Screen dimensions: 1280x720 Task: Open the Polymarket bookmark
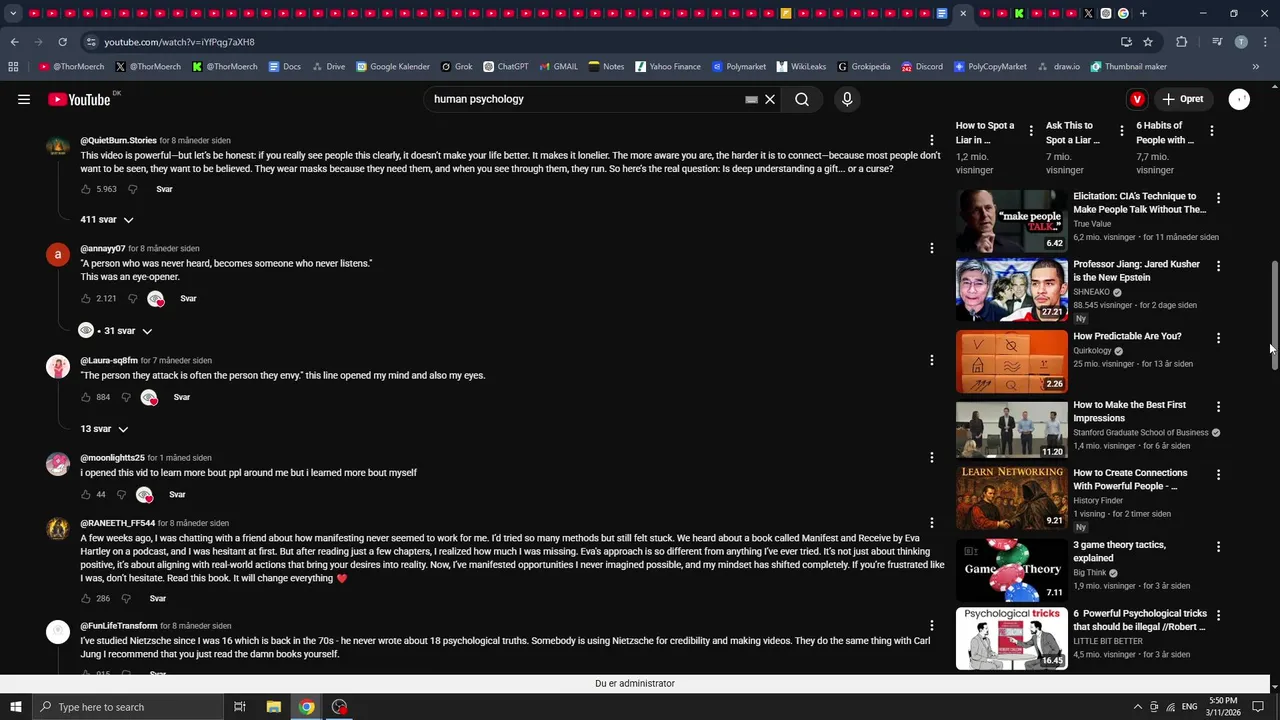pos(739,67)
